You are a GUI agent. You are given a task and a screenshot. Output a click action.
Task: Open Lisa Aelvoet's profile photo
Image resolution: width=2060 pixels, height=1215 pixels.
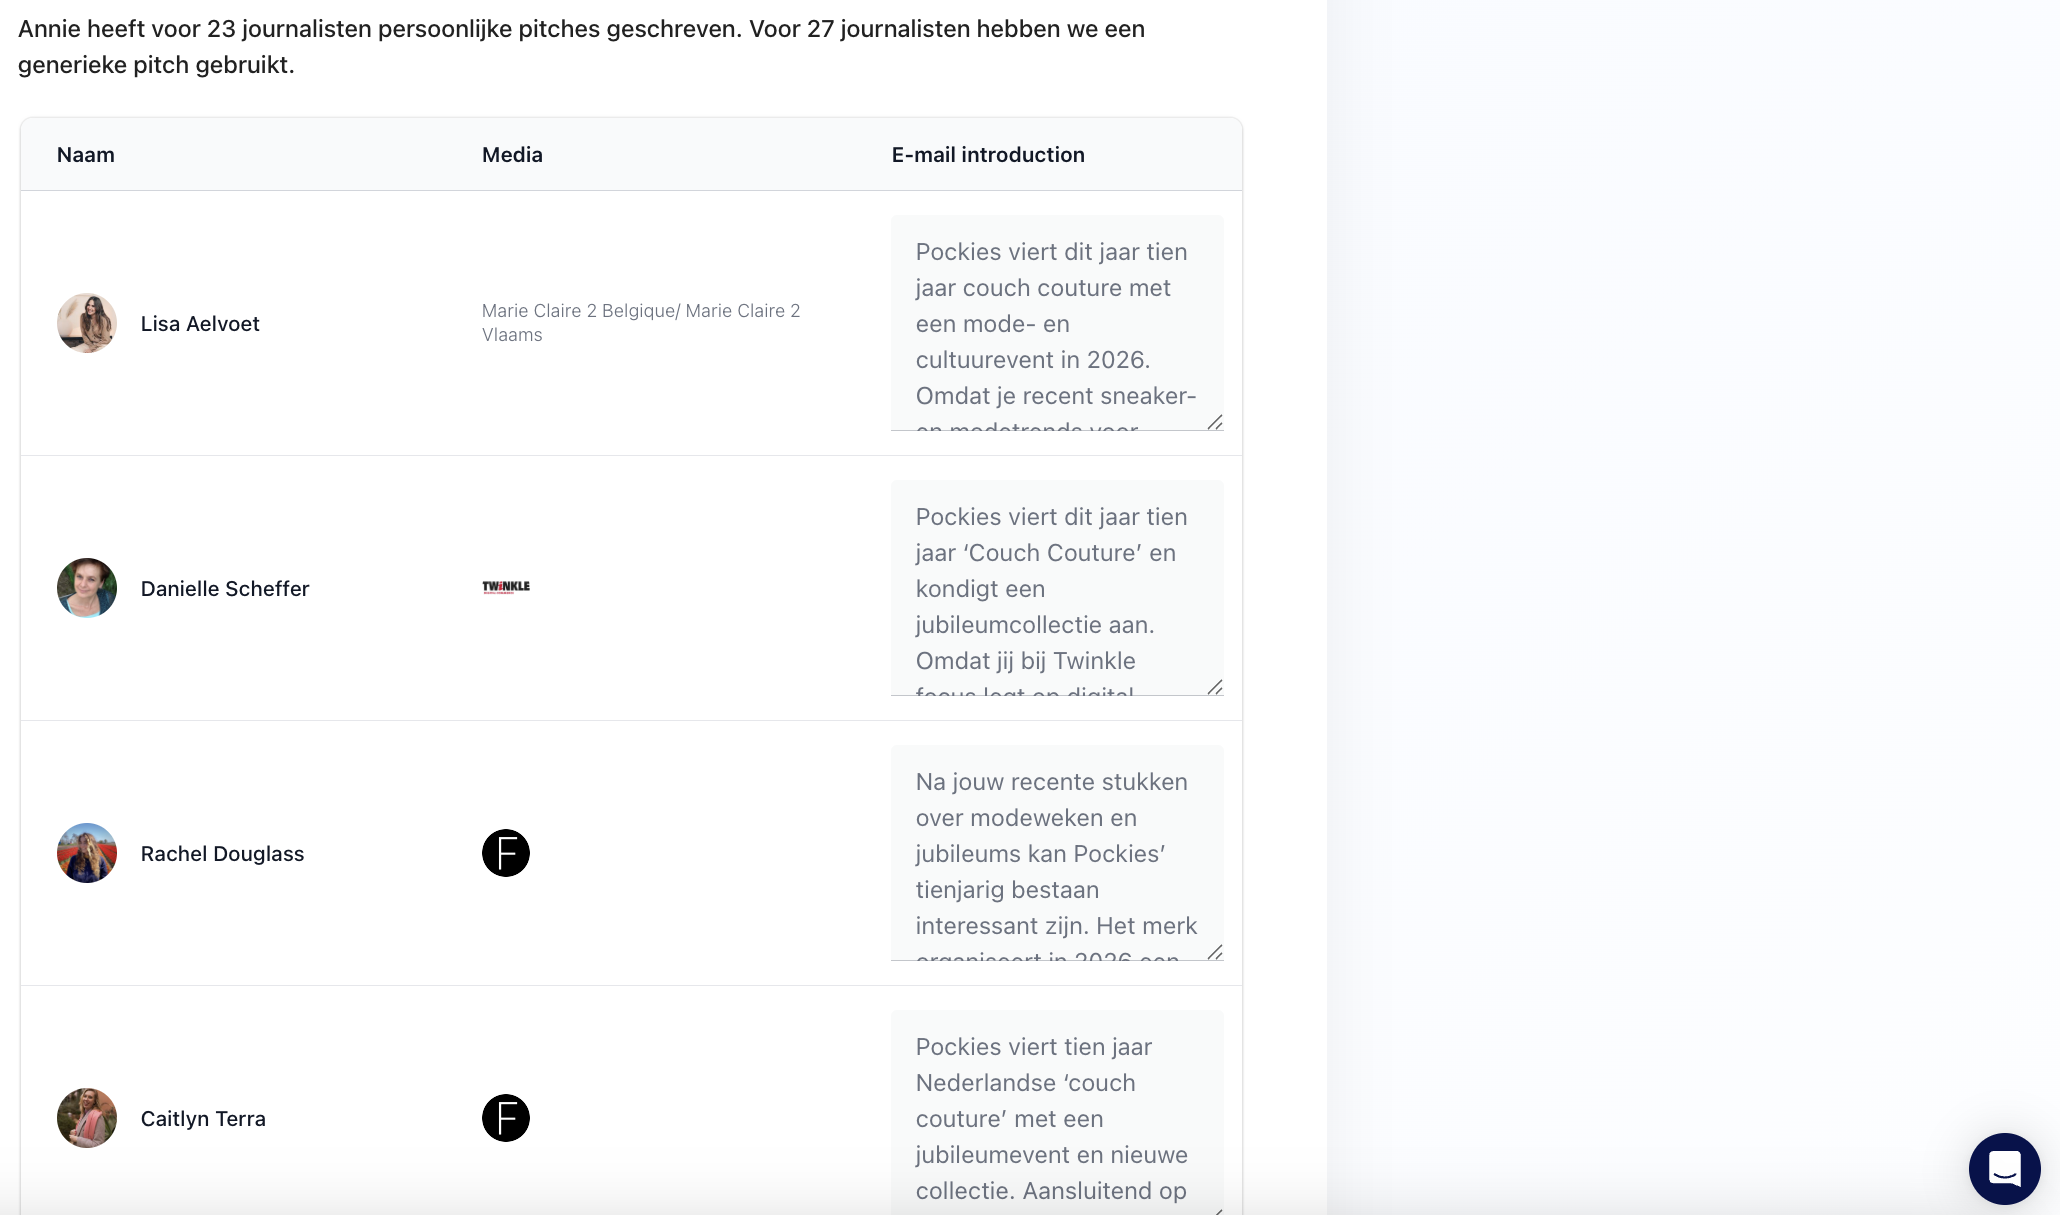coord(86,323)
